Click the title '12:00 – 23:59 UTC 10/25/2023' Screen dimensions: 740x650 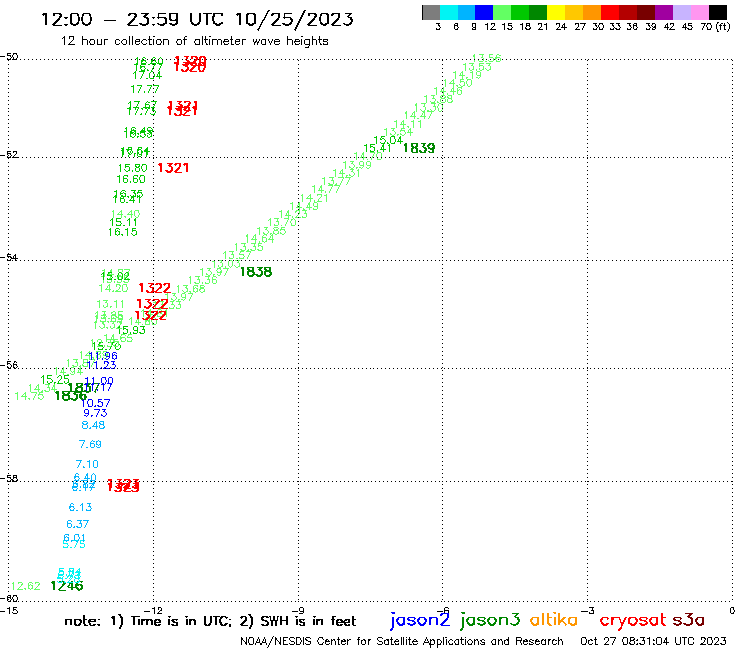197,19
